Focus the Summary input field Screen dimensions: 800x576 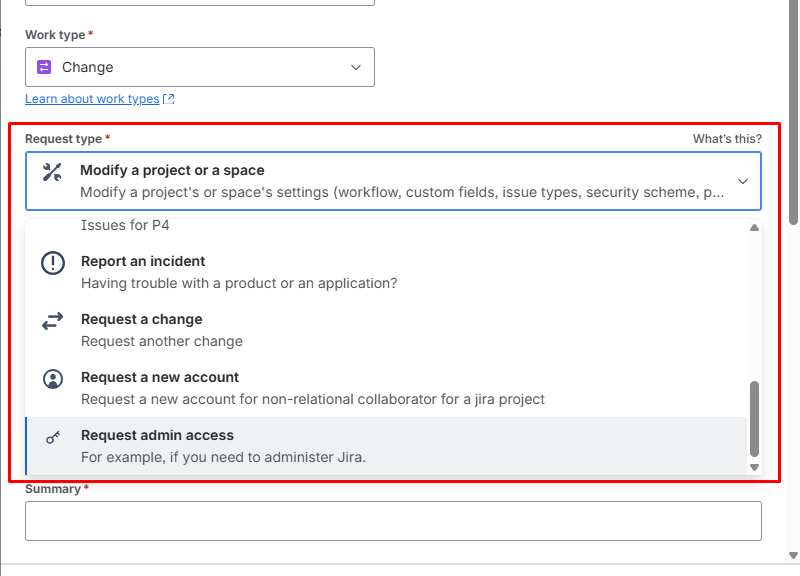pyautogui.click(x=393, y=521)
